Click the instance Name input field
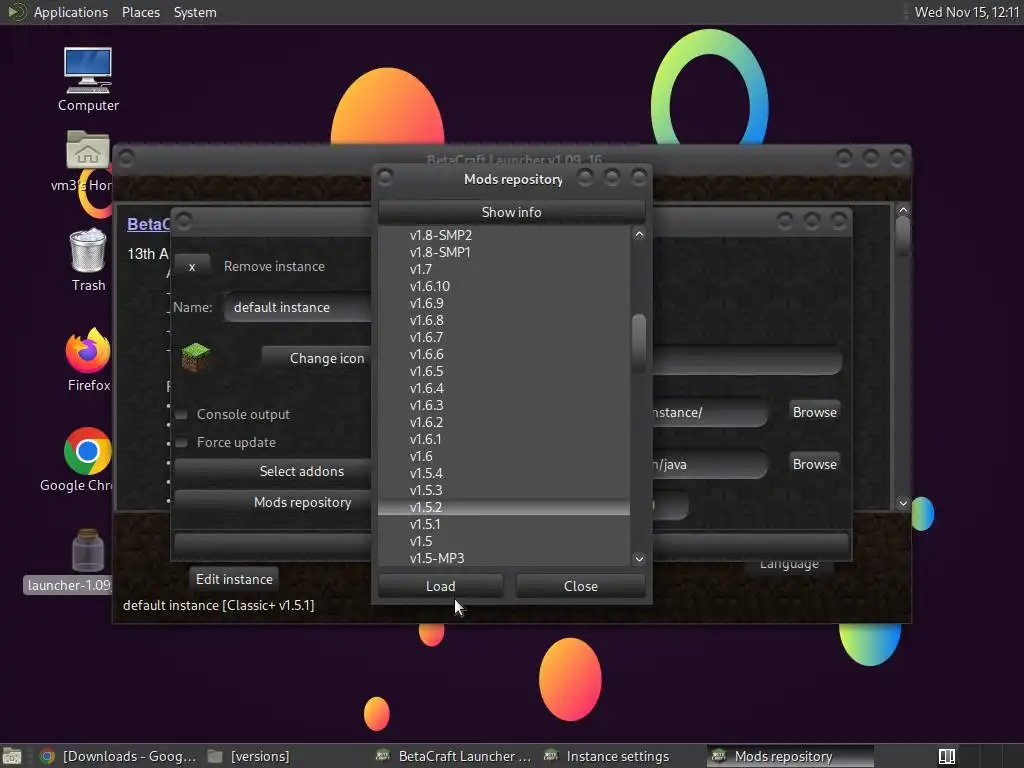 [x=298, y=308]
